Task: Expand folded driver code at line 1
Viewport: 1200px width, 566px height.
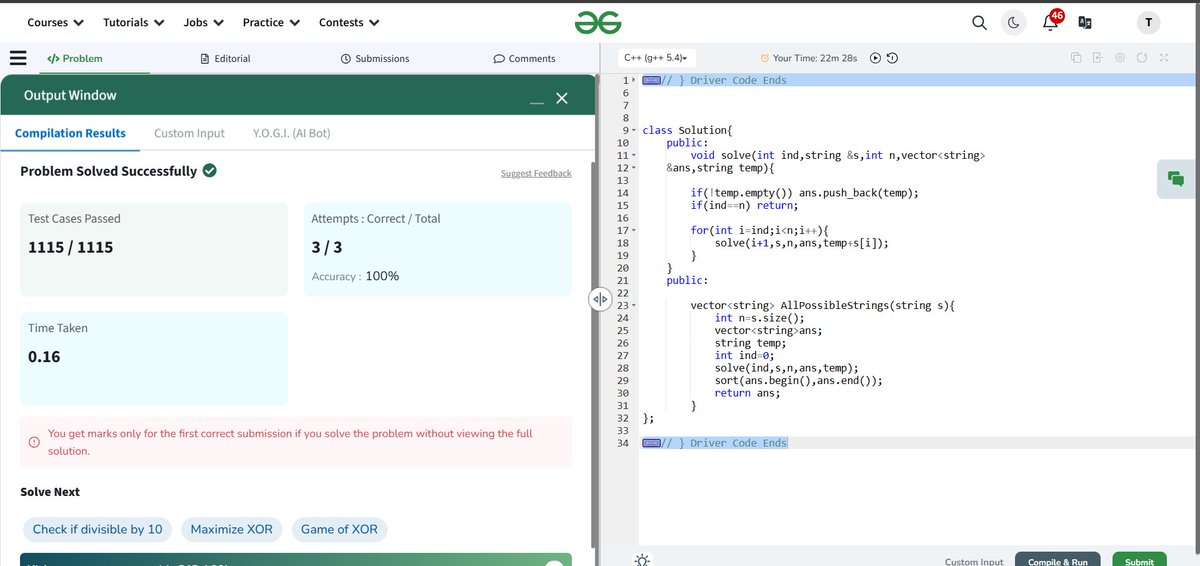Action: (633, 80)
